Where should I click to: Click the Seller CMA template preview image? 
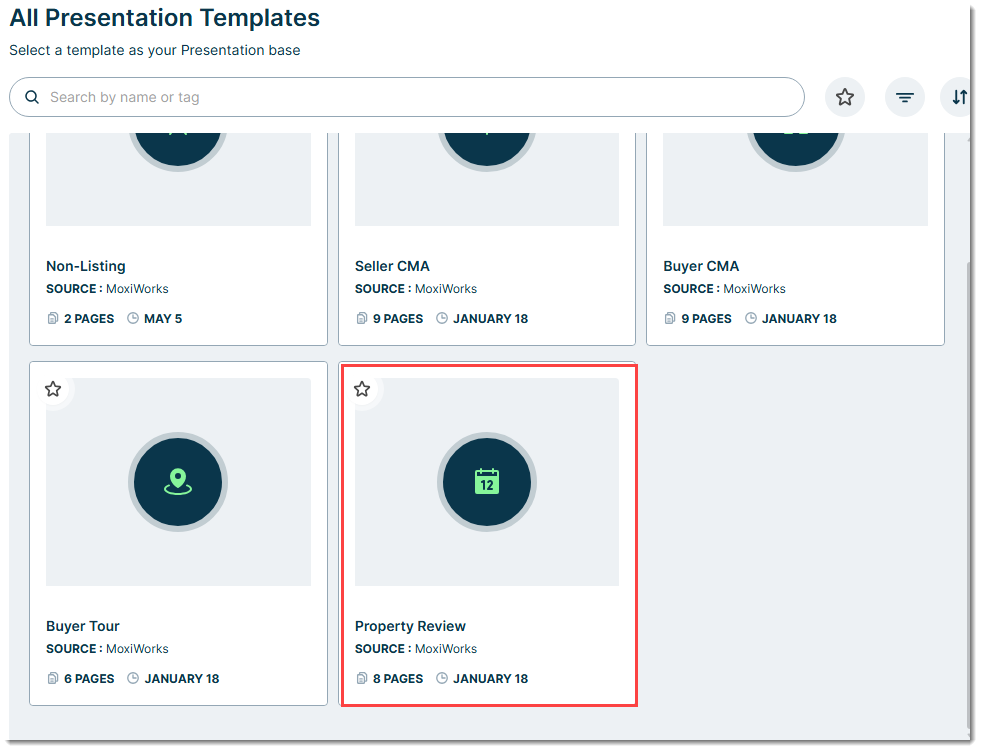point(487,180)
